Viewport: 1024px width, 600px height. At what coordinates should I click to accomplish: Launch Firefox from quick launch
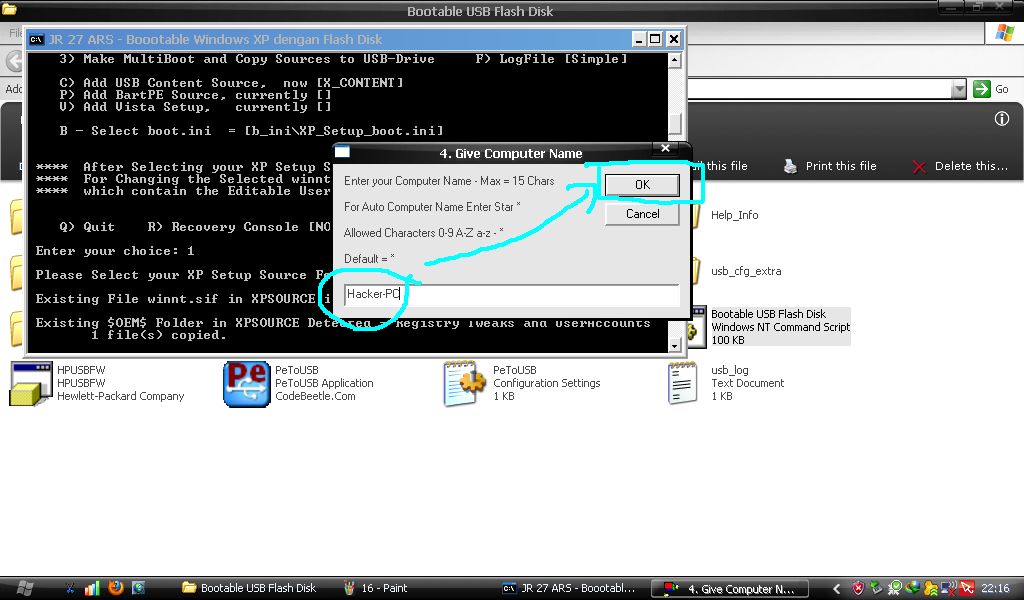coord(116,588)
